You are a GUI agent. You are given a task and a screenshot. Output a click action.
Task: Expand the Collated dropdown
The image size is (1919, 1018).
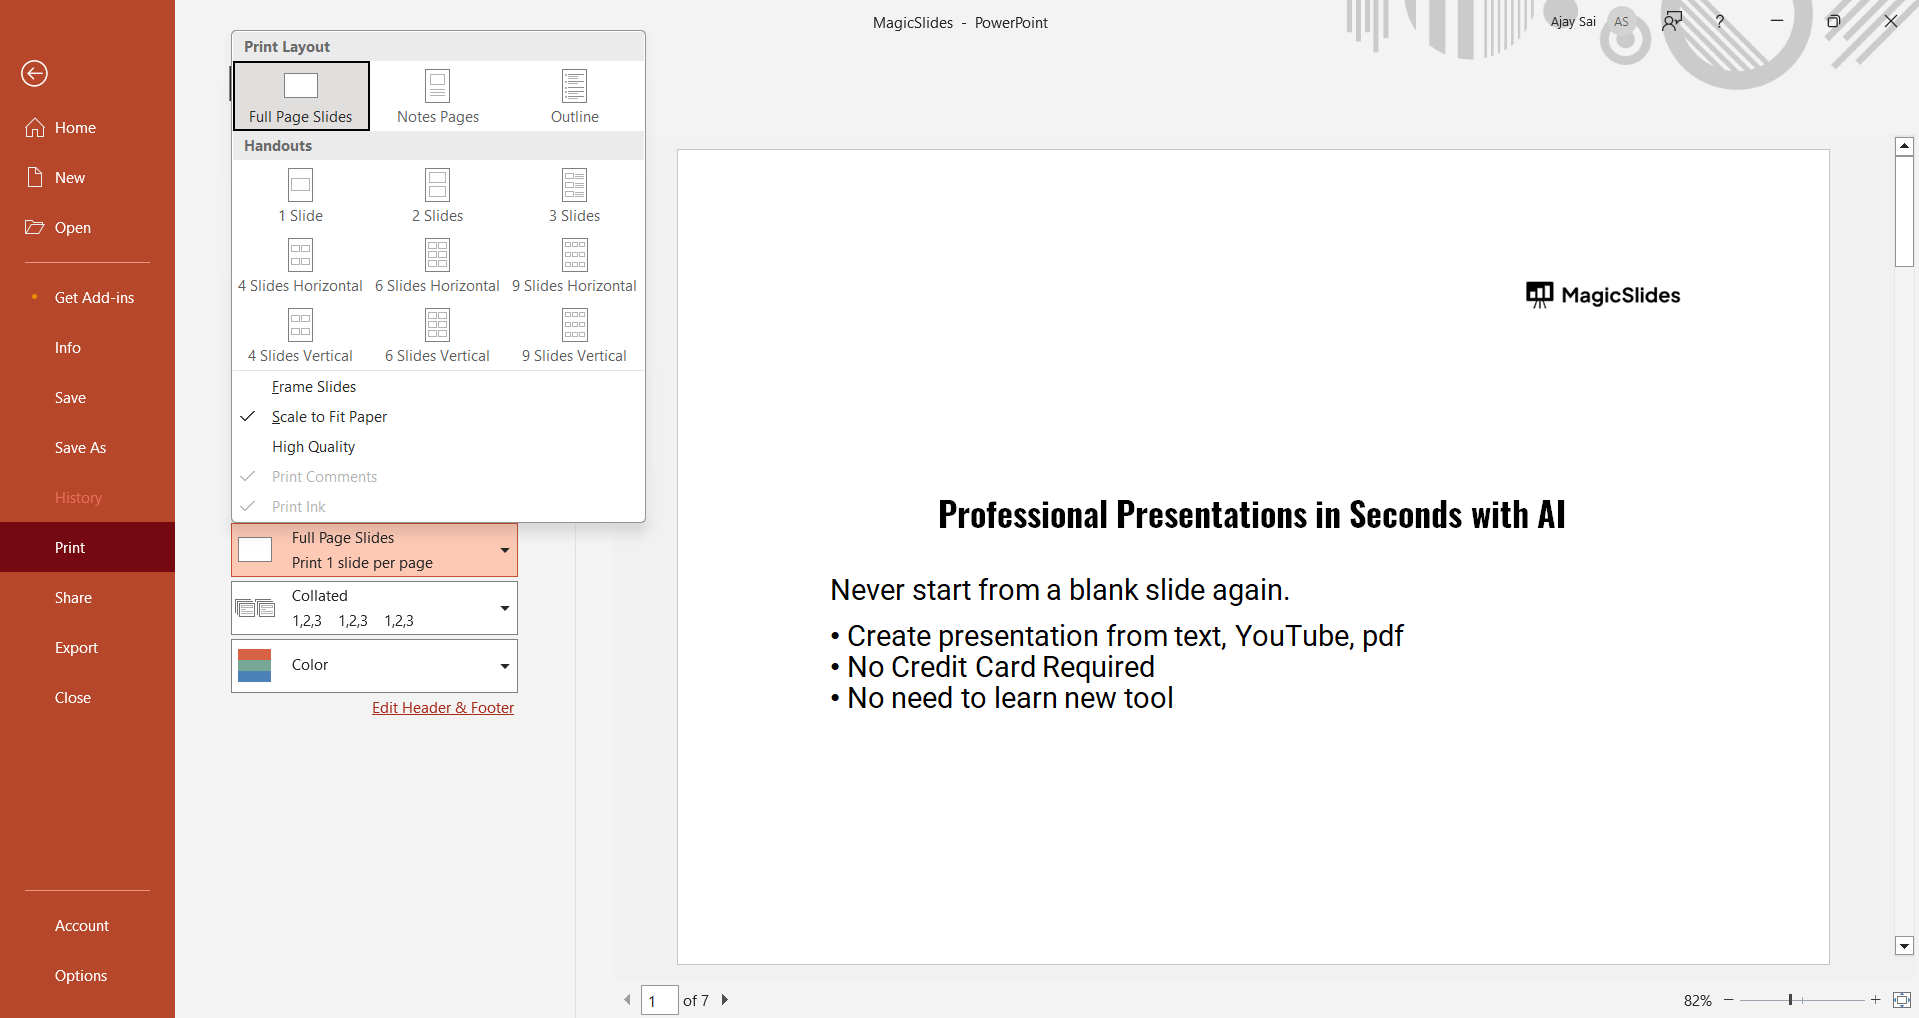tap(374, 608)
